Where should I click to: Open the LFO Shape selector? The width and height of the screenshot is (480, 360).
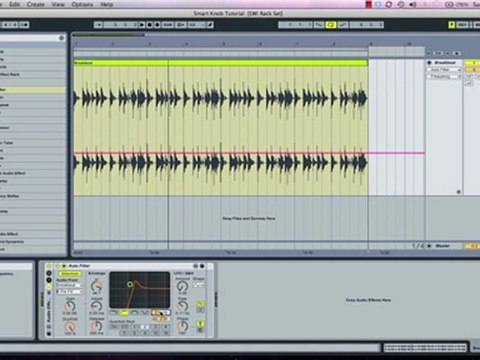coord(198,285)
